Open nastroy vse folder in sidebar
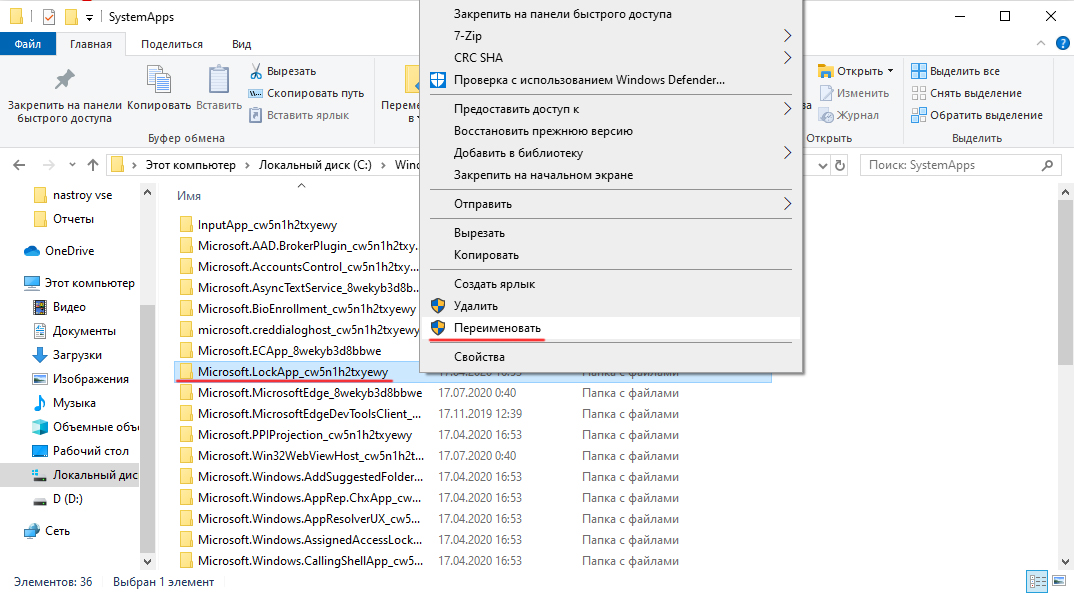The image size is (1074, 593). pyautogui.click(x=73, y=195)
